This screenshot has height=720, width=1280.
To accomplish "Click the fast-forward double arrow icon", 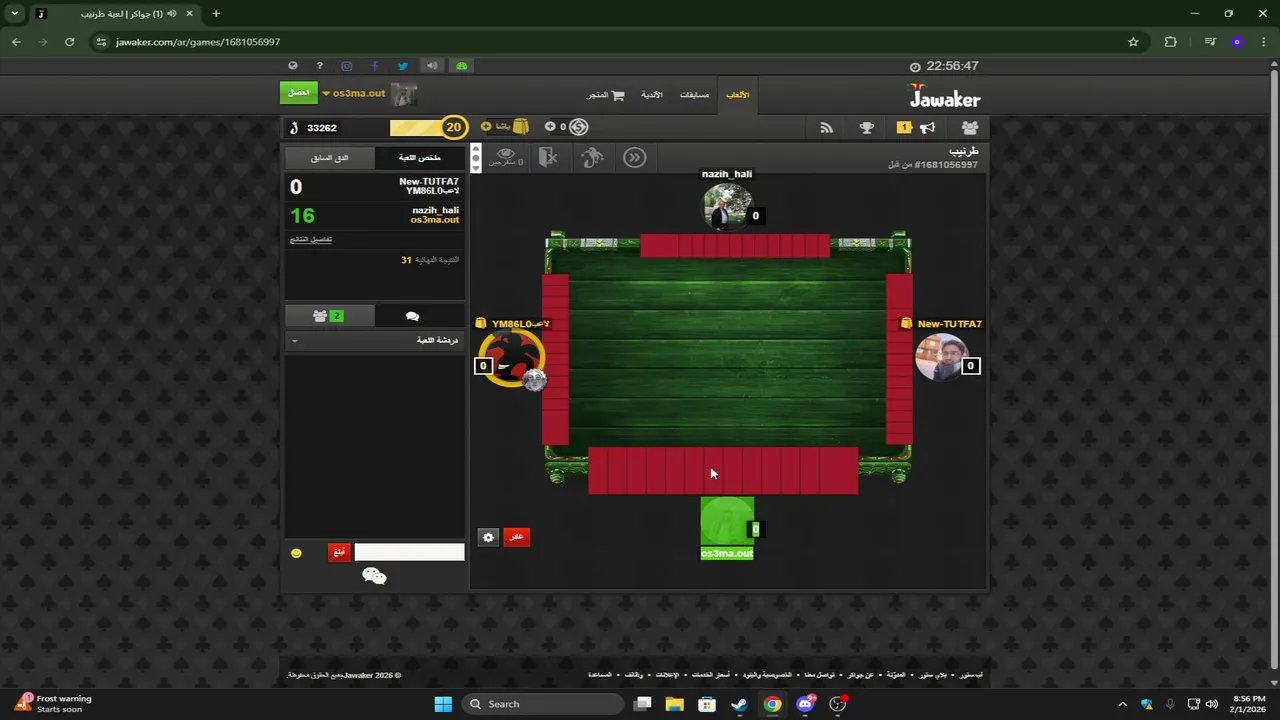I will pos(635,157).
